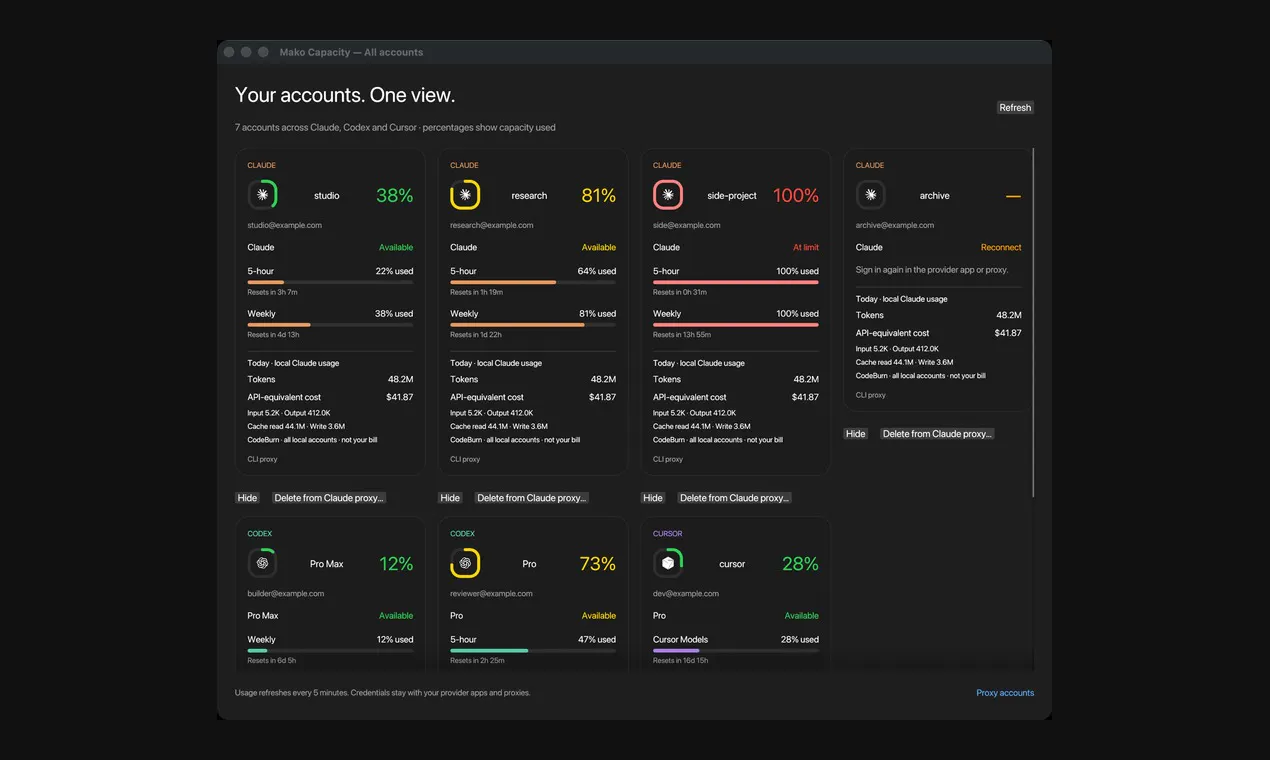Select the archive@example.com email text

895,226
